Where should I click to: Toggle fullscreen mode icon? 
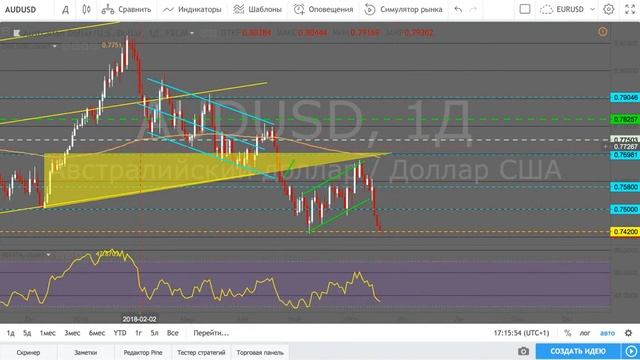(x=630, y=9)
